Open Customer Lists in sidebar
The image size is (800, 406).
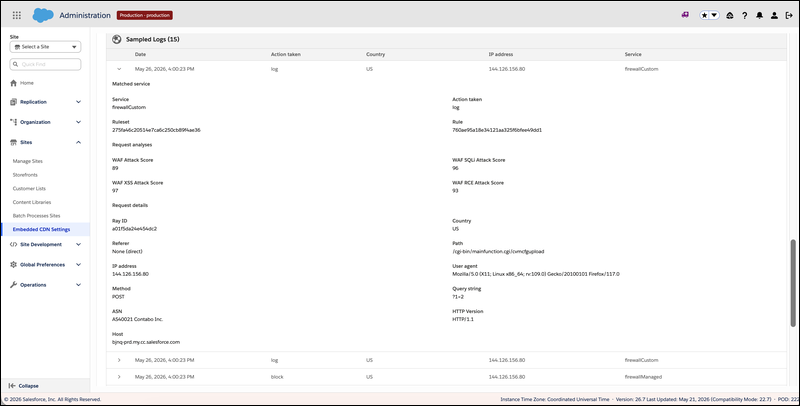pyautogui.click(x=29, y=189)
